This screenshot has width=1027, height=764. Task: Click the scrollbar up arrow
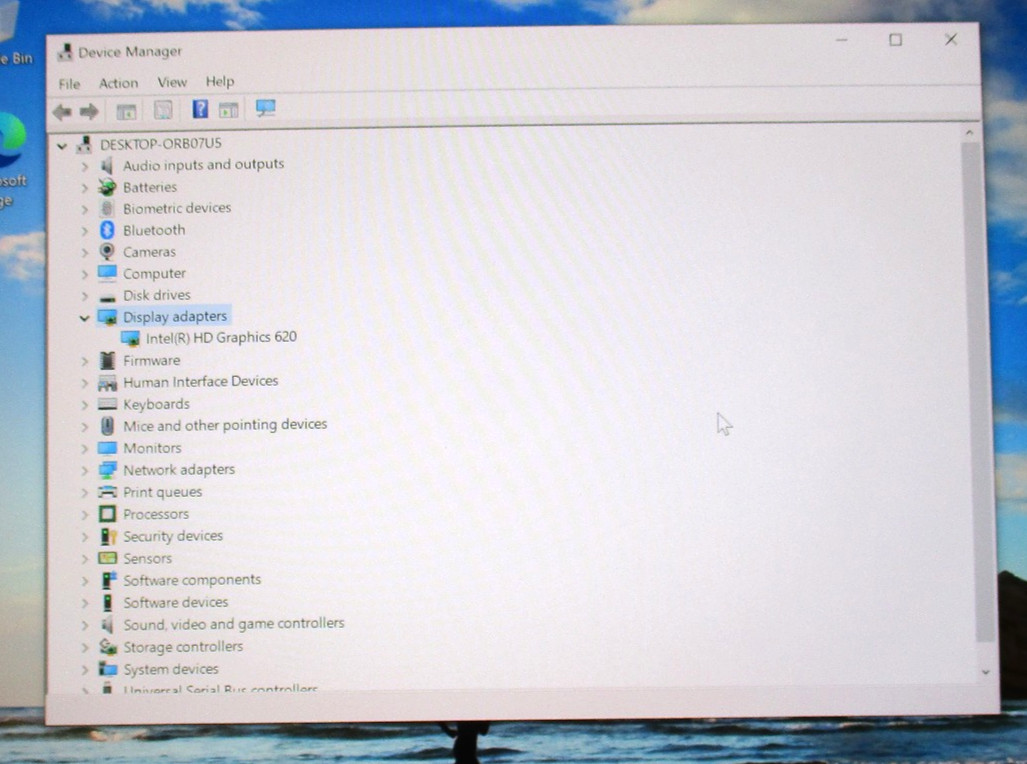coord(970,133)
